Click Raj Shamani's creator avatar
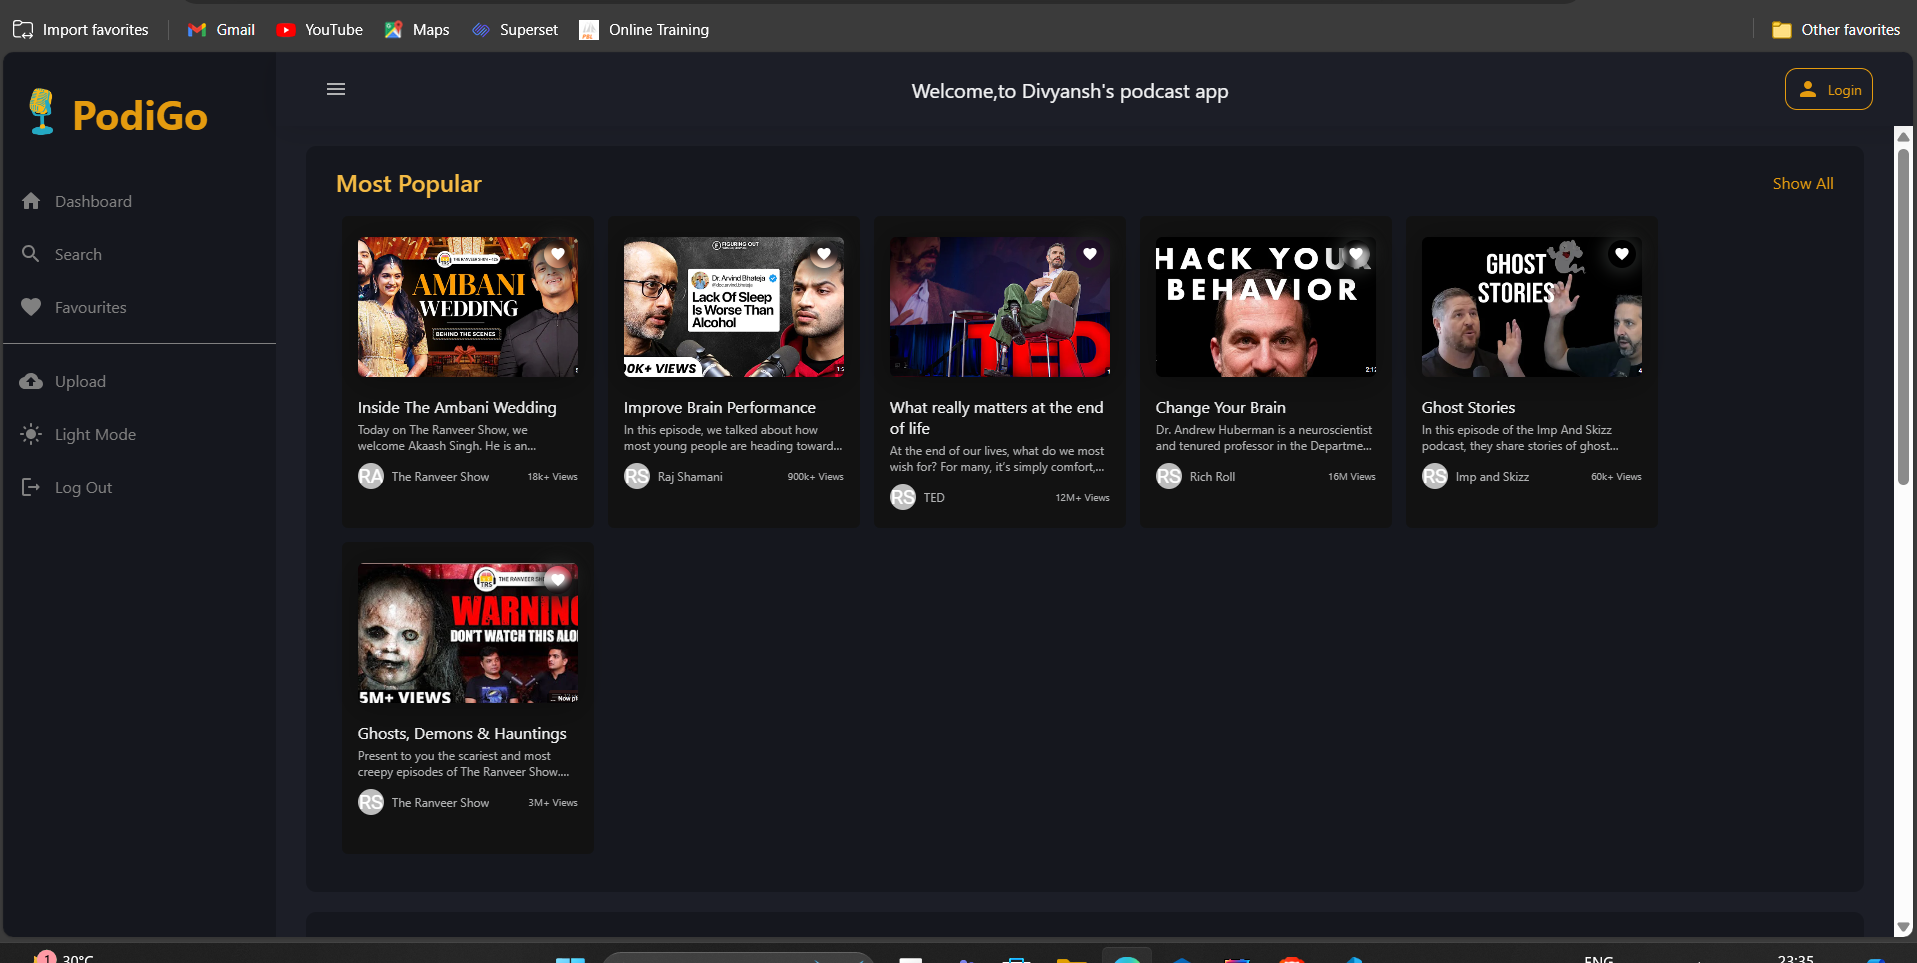The height and width of the screenshot is (963, 1917). click(x=637, y=477)
